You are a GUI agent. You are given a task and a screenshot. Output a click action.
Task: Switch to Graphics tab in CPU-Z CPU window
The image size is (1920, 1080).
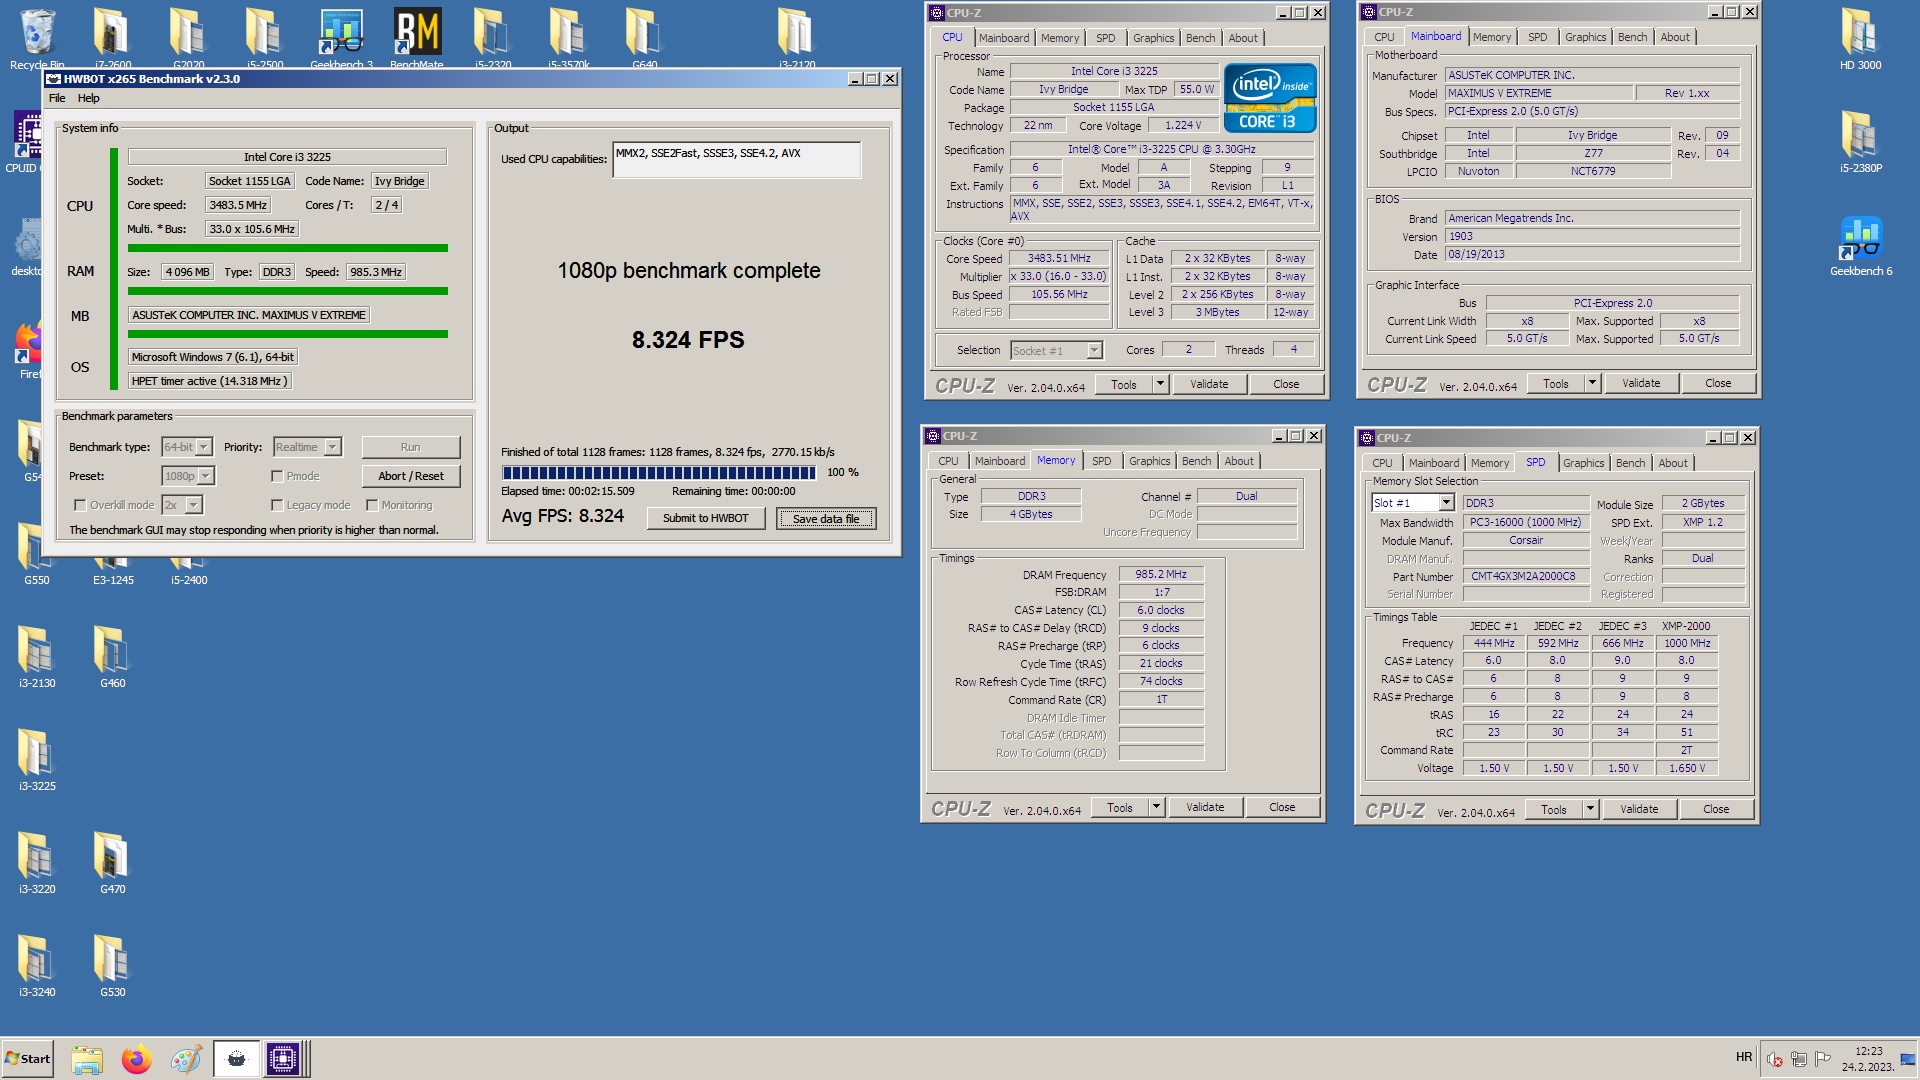click(x=1153, y=38)
